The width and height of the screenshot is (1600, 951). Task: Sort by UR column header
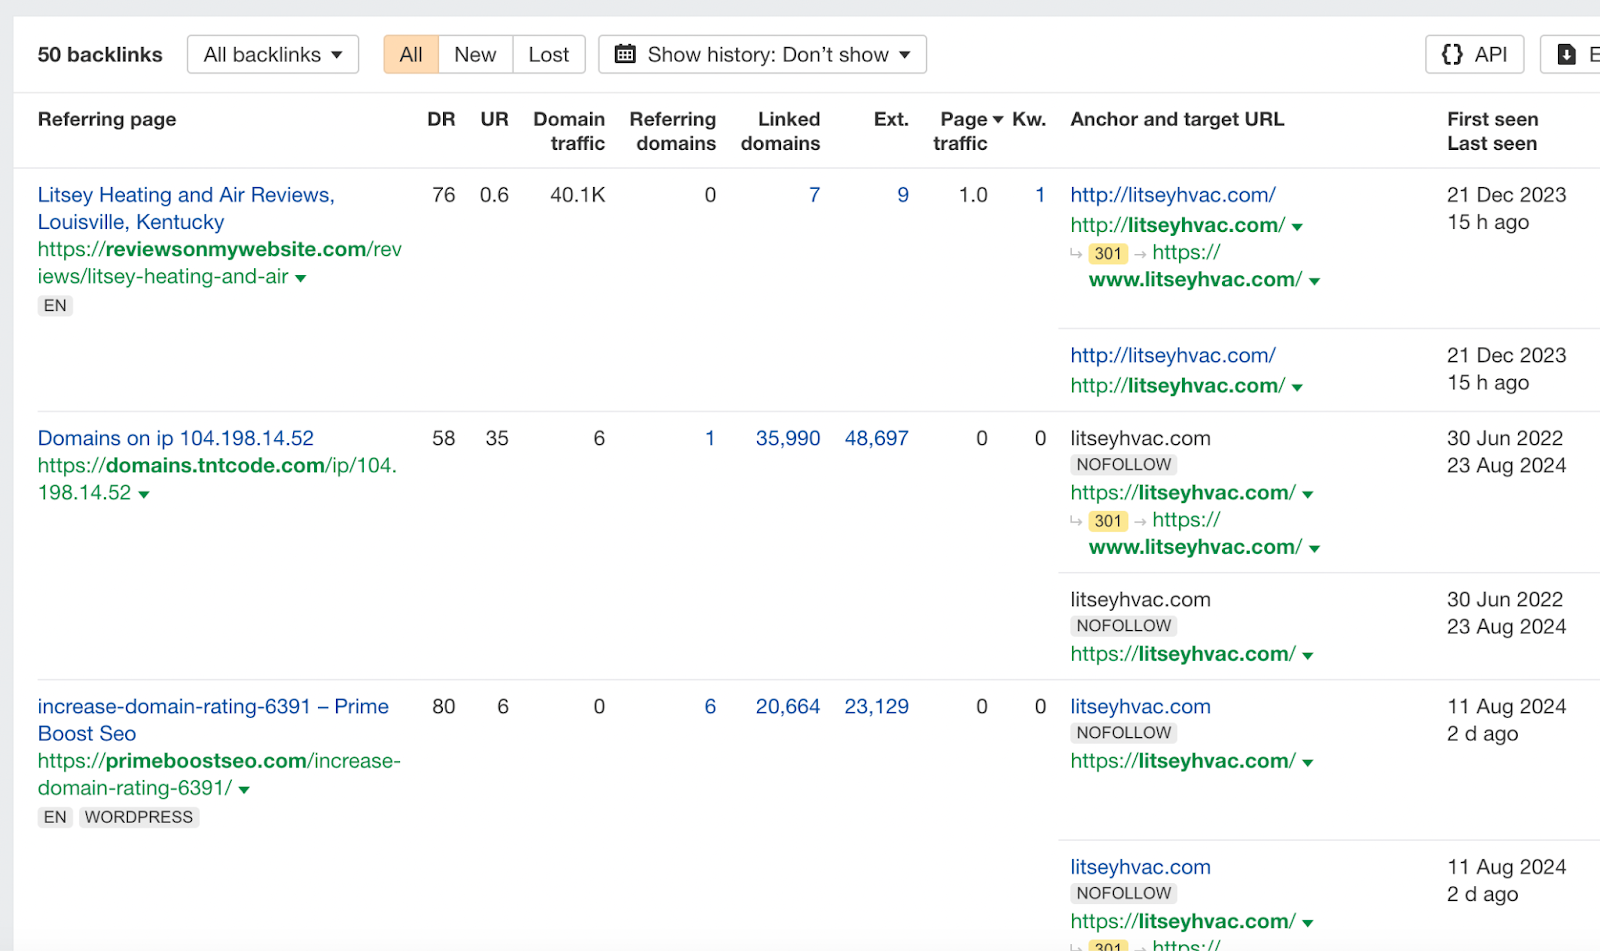(494, 119)
